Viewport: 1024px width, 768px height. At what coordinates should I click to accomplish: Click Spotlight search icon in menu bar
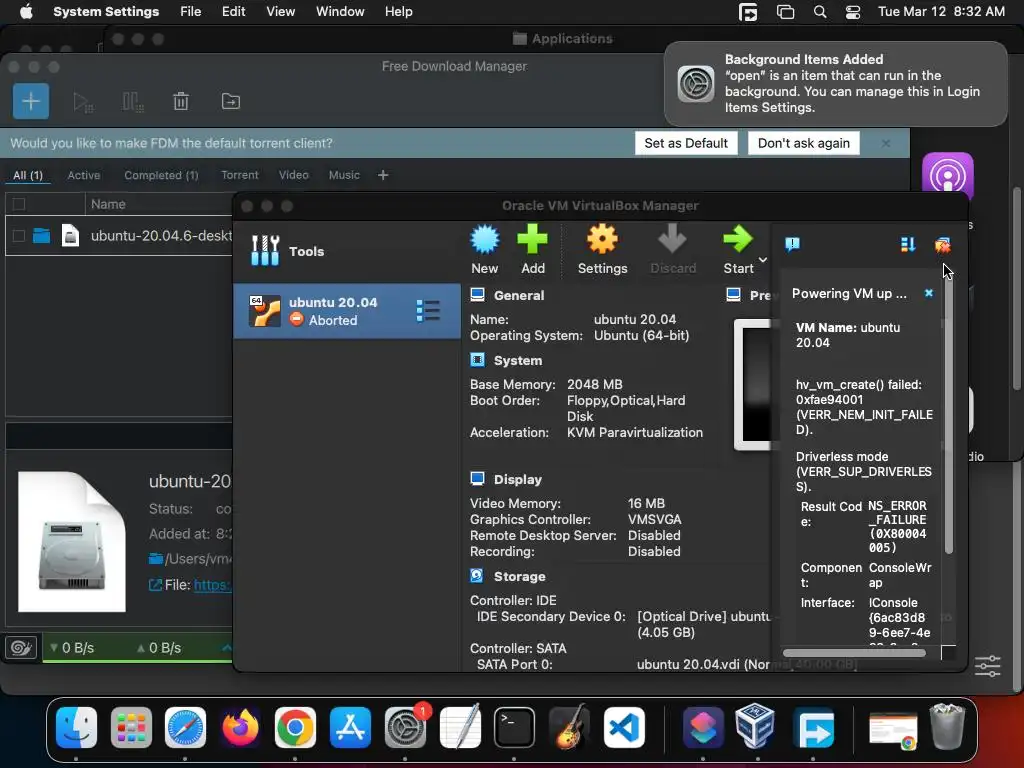[820, 12]
